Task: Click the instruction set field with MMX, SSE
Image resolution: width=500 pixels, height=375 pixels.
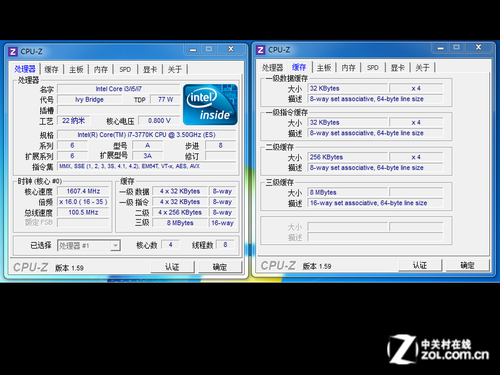Action: tap(147, 166)
